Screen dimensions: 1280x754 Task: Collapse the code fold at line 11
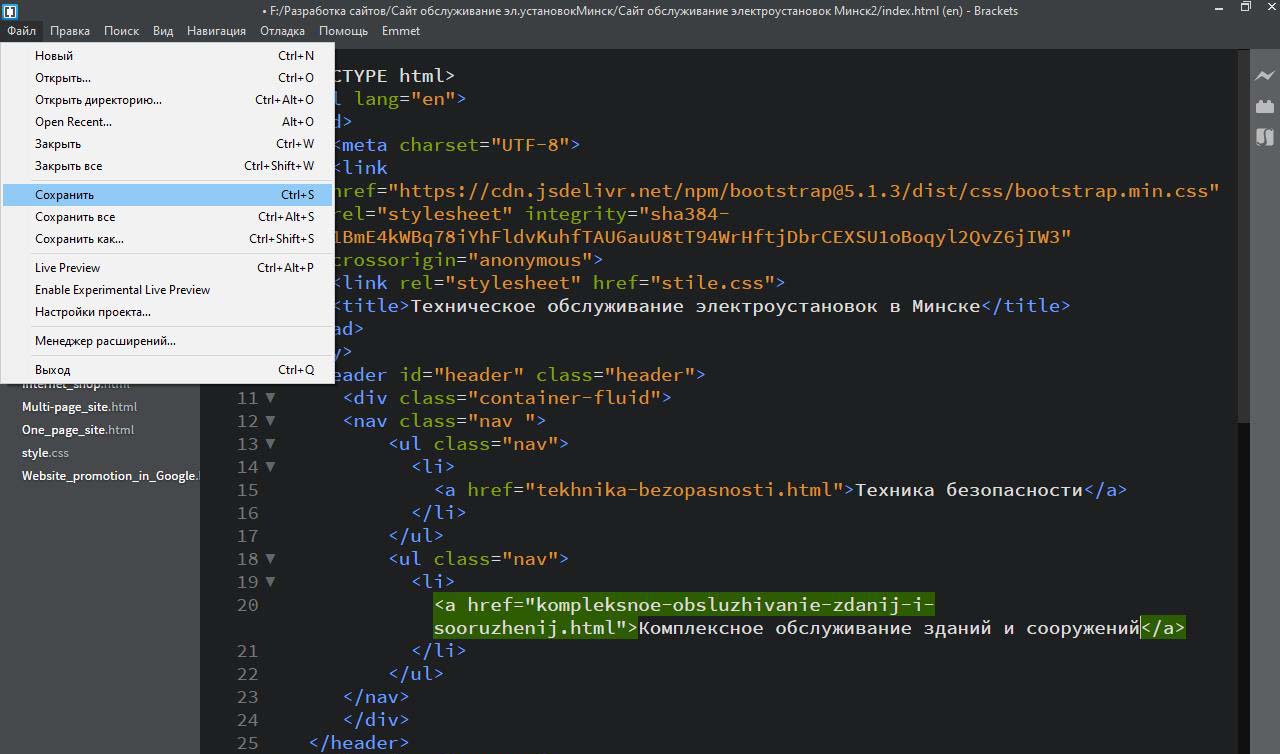270,398
